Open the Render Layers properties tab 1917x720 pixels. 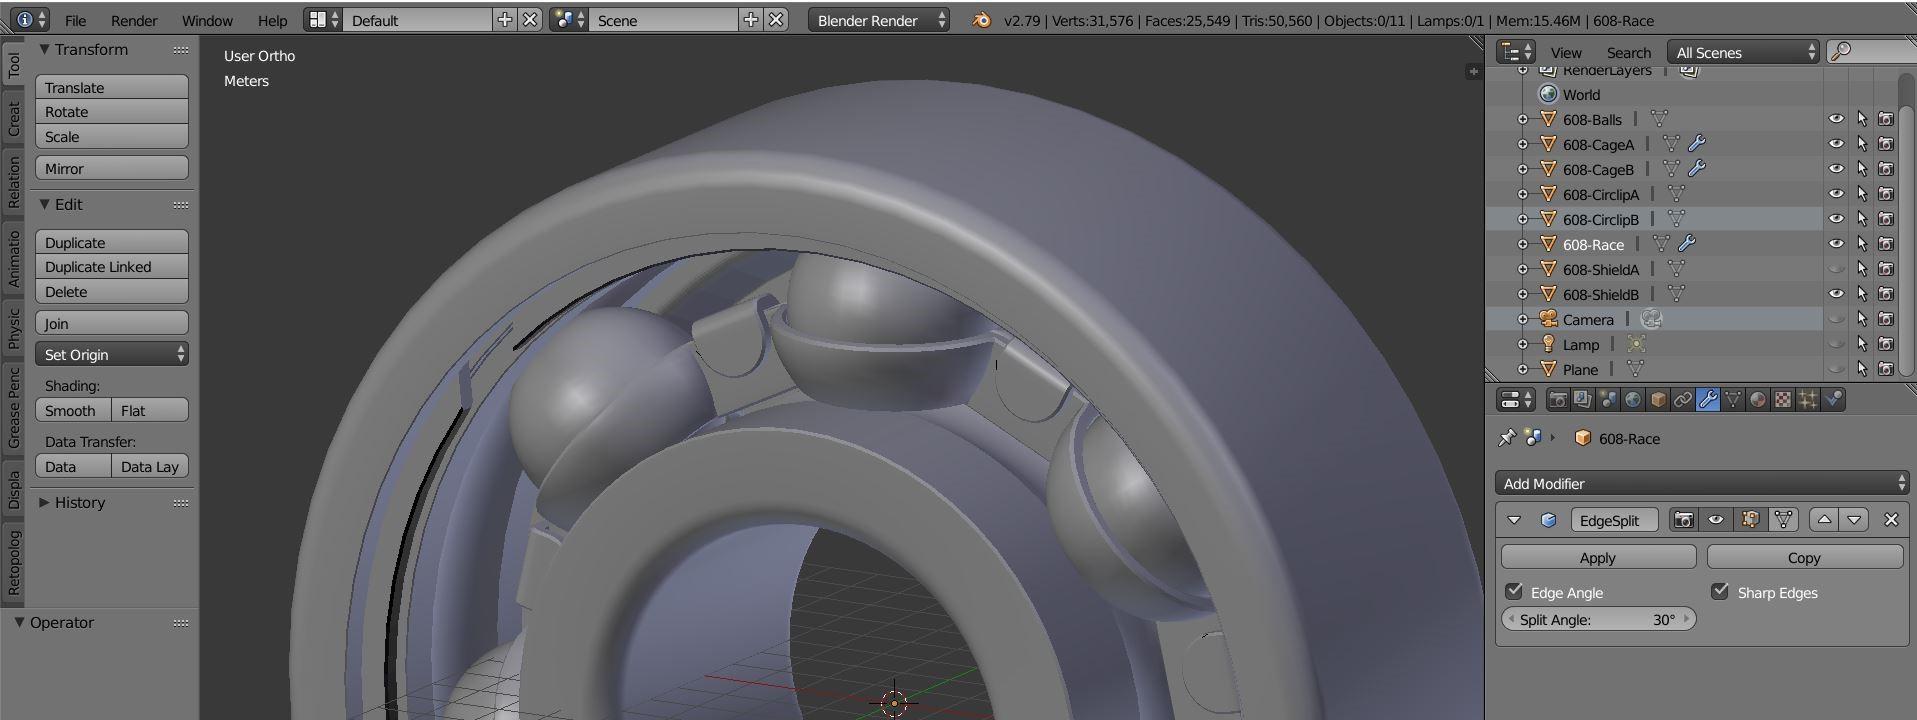(x=1582, y=400)
